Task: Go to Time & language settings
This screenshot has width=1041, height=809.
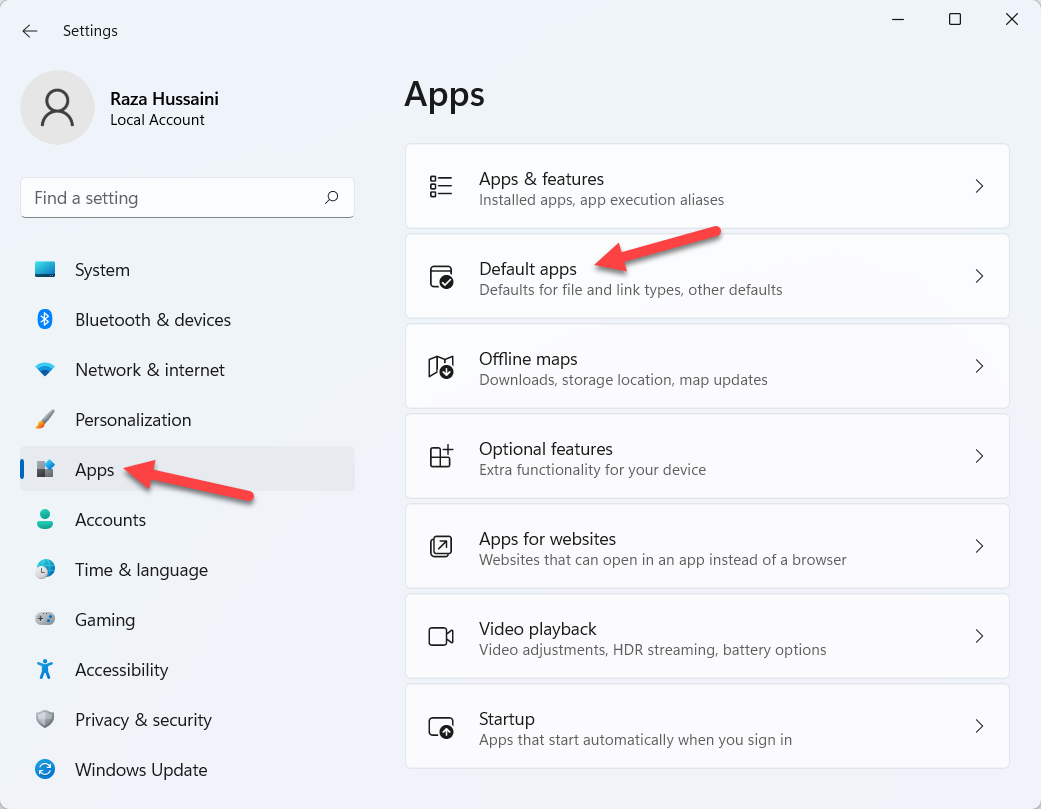Action: (141, 570)
